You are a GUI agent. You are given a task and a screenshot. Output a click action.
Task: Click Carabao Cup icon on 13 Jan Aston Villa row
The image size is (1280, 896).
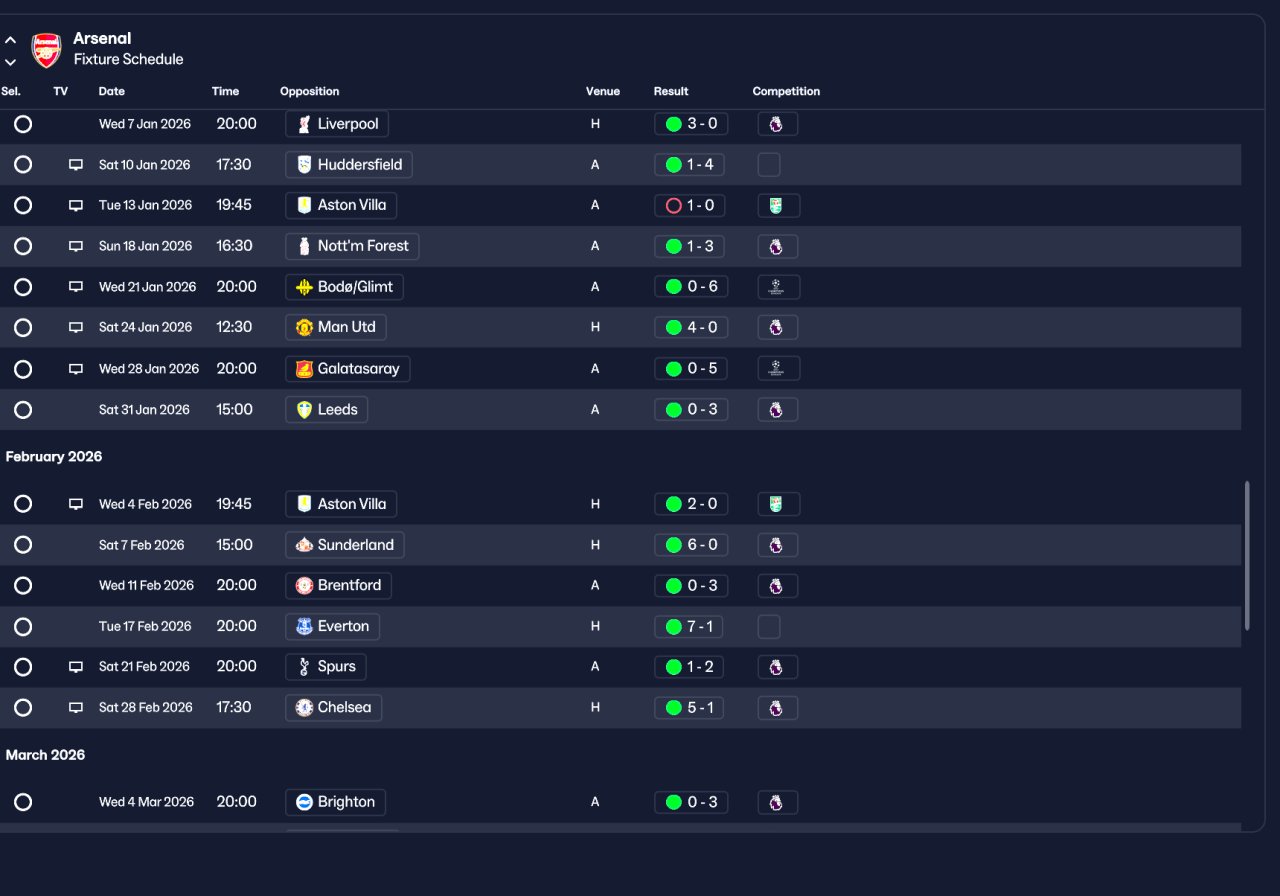click(778, 205)
